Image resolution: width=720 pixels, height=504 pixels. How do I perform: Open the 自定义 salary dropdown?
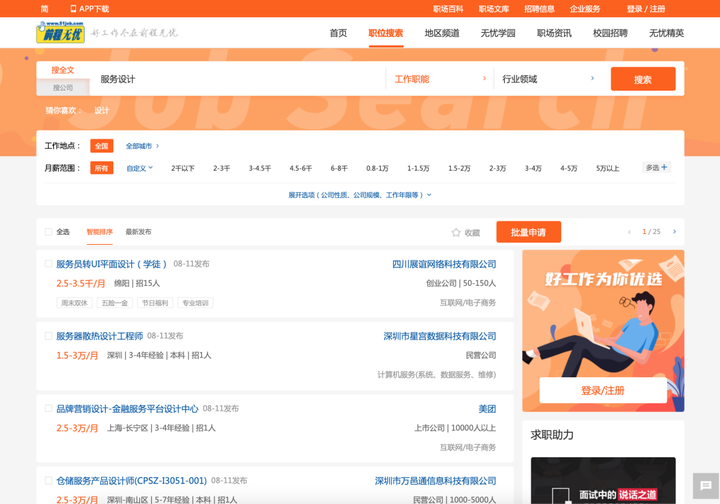[x=140, y=168]
